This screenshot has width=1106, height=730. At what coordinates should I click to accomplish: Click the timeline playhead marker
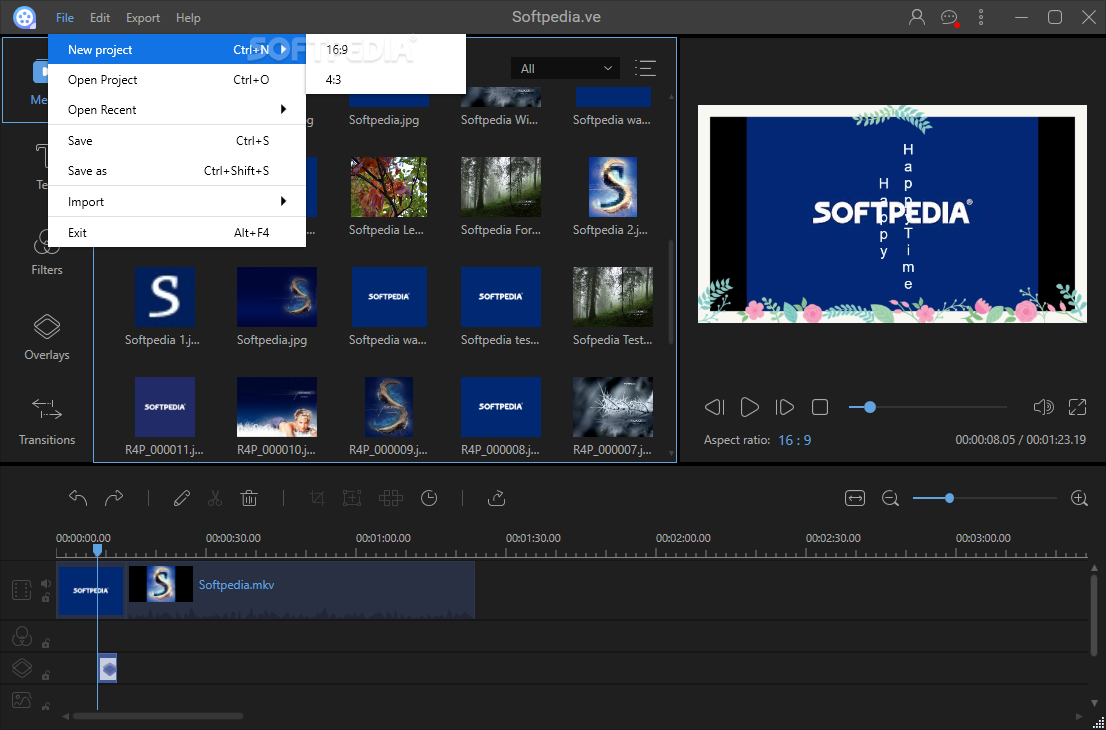pyautogui.click(x=97, y=549)
